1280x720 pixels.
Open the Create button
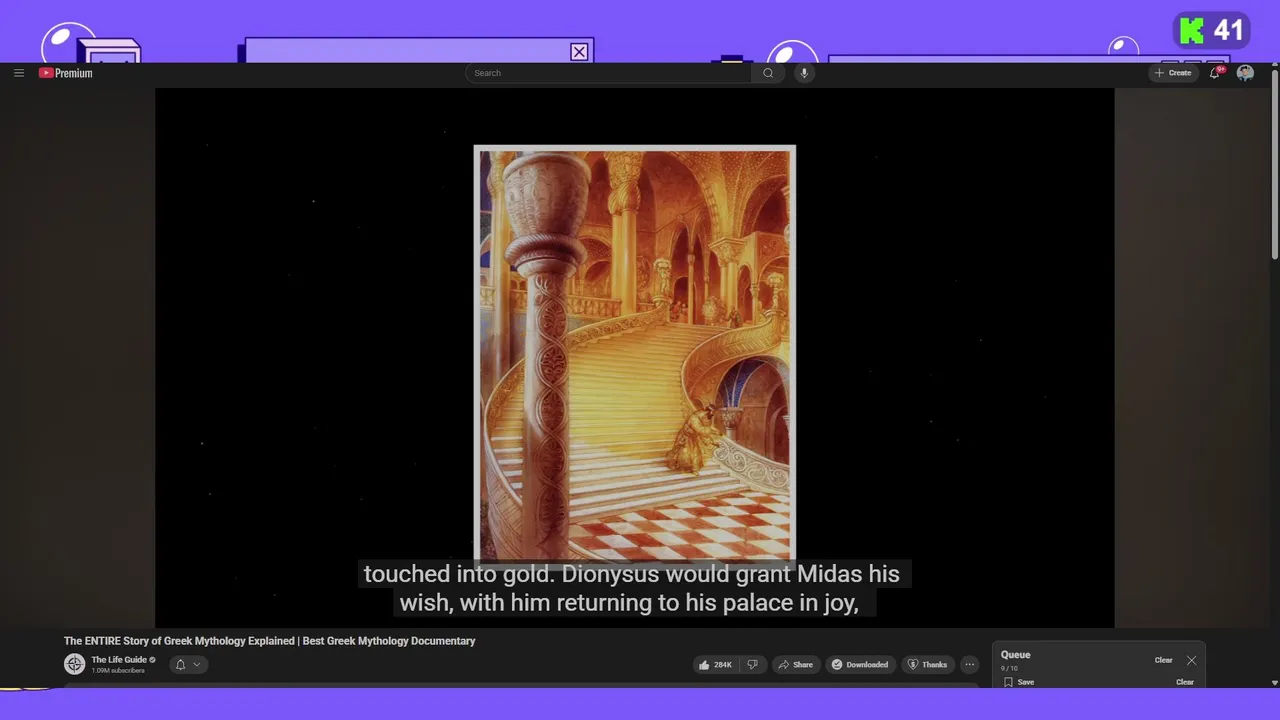click(1173, 73)
